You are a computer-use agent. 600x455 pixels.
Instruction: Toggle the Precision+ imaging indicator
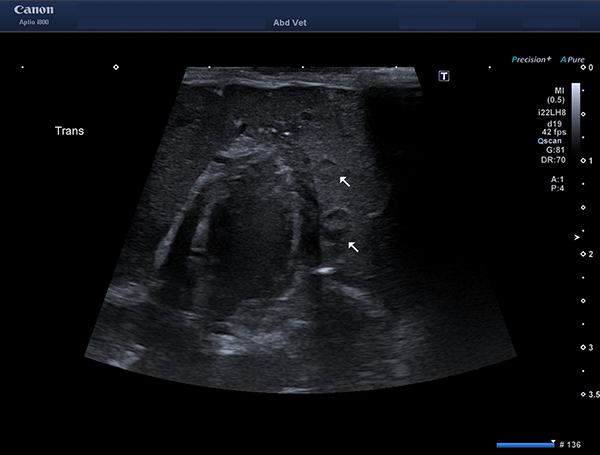point(532,59)
